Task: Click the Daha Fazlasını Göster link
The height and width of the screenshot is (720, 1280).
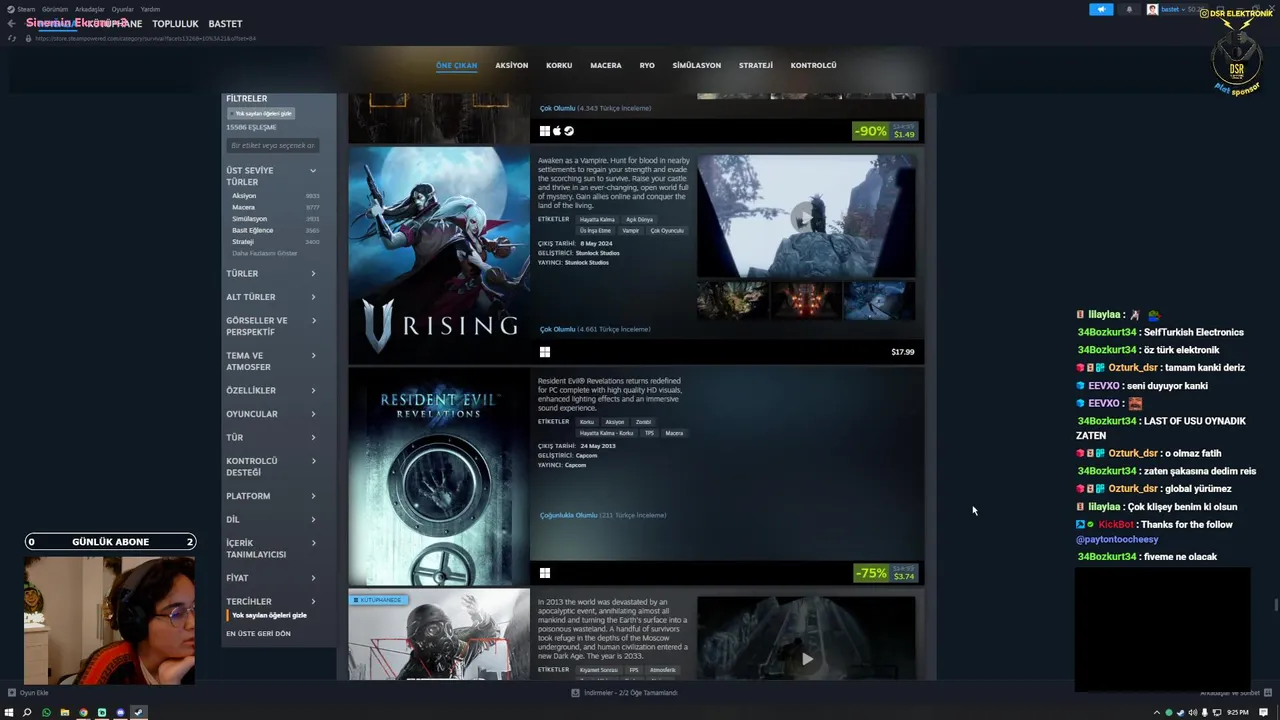Action: [x=265, y=253]
